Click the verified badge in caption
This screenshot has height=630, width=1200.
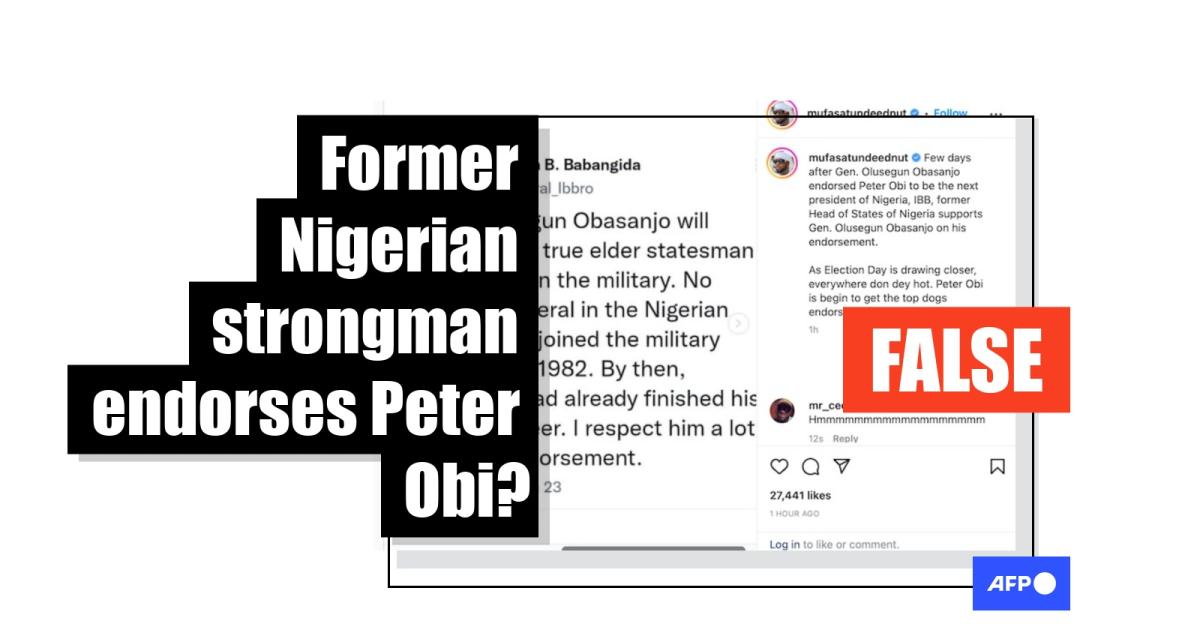tap(914, 158)
